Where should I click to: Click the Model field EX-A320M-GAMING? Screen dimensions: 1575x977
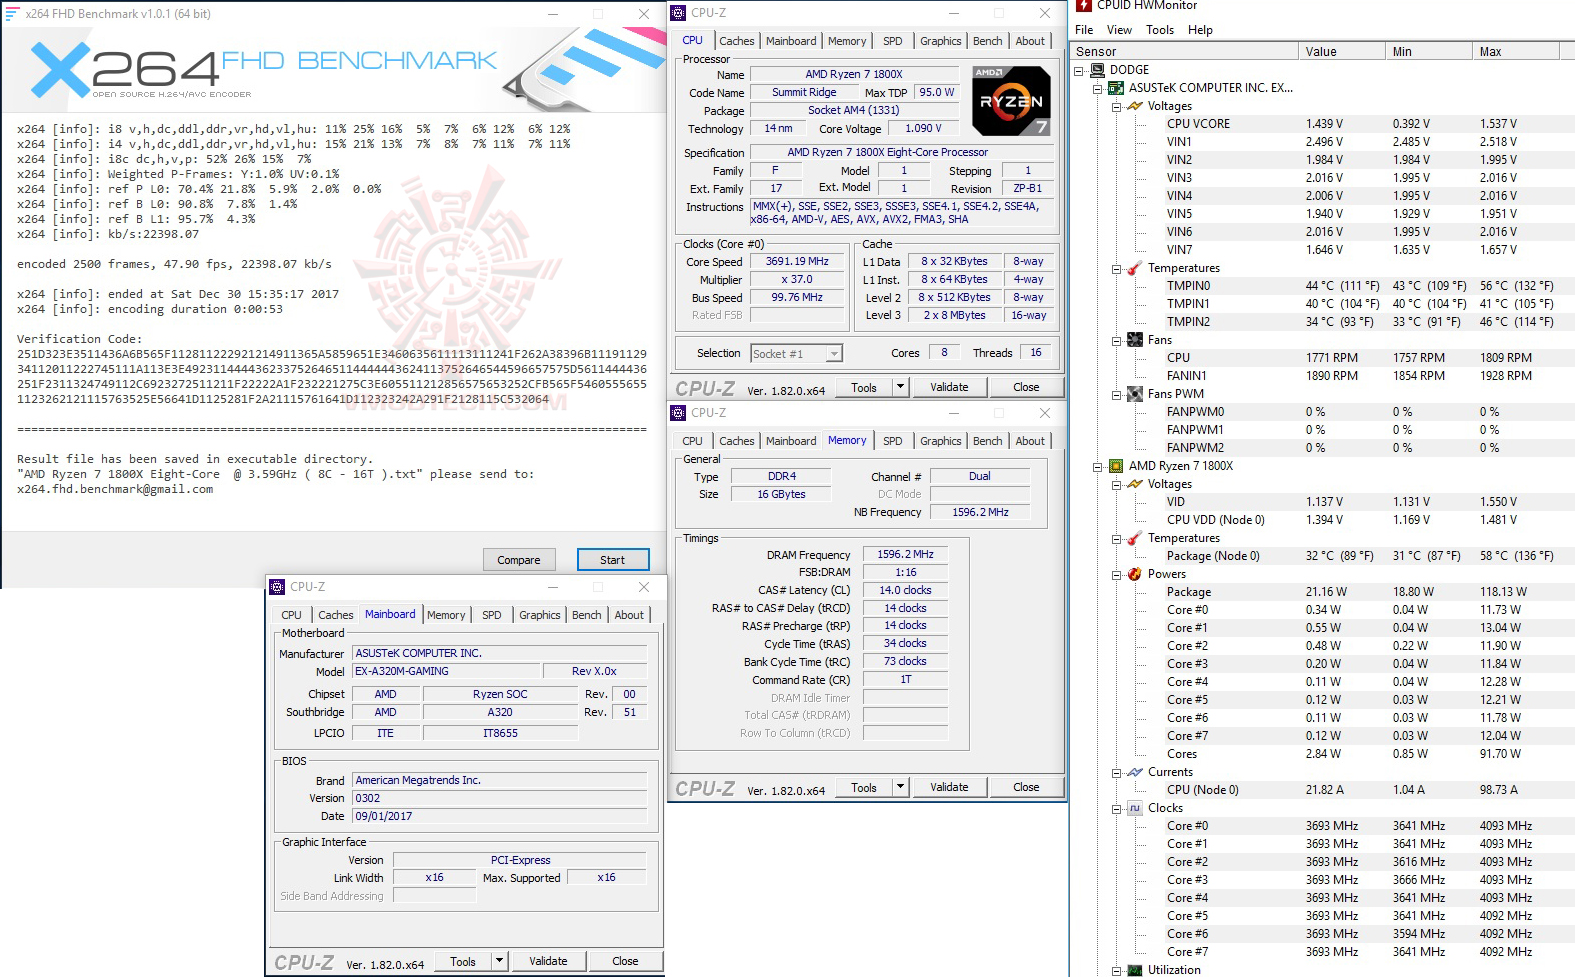pyautogui.click(x=446, y=671)
